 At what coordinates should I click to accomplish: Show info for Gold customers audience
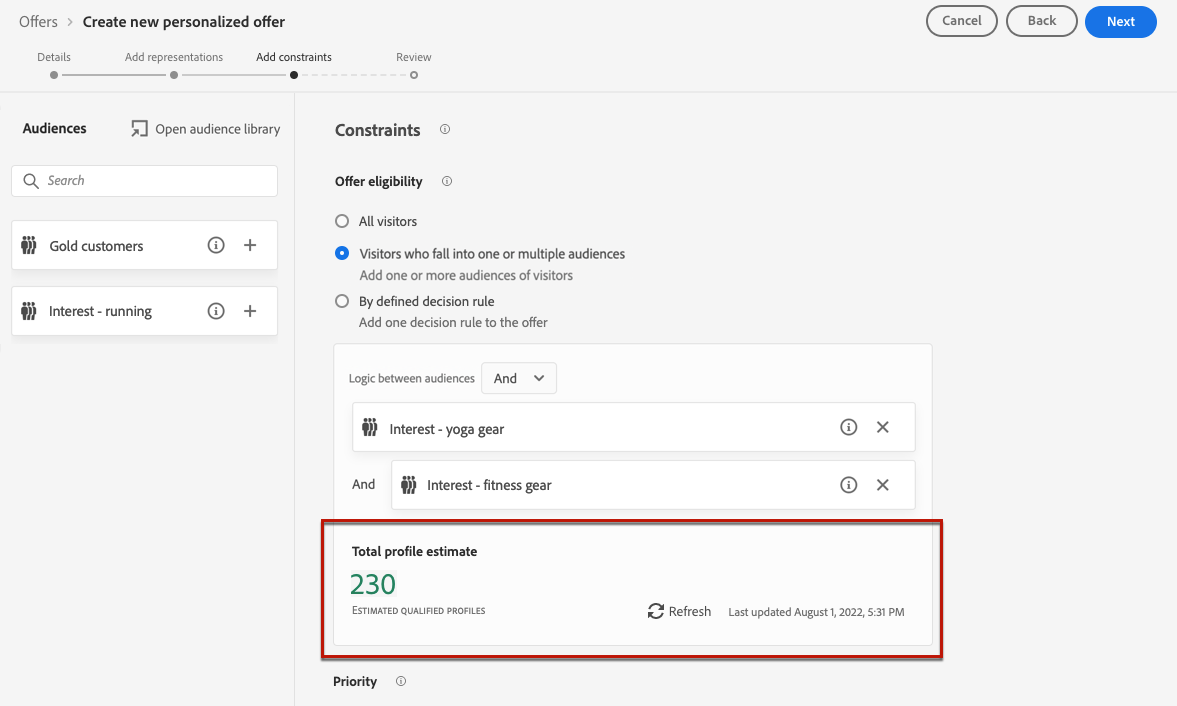coord(216,246)
